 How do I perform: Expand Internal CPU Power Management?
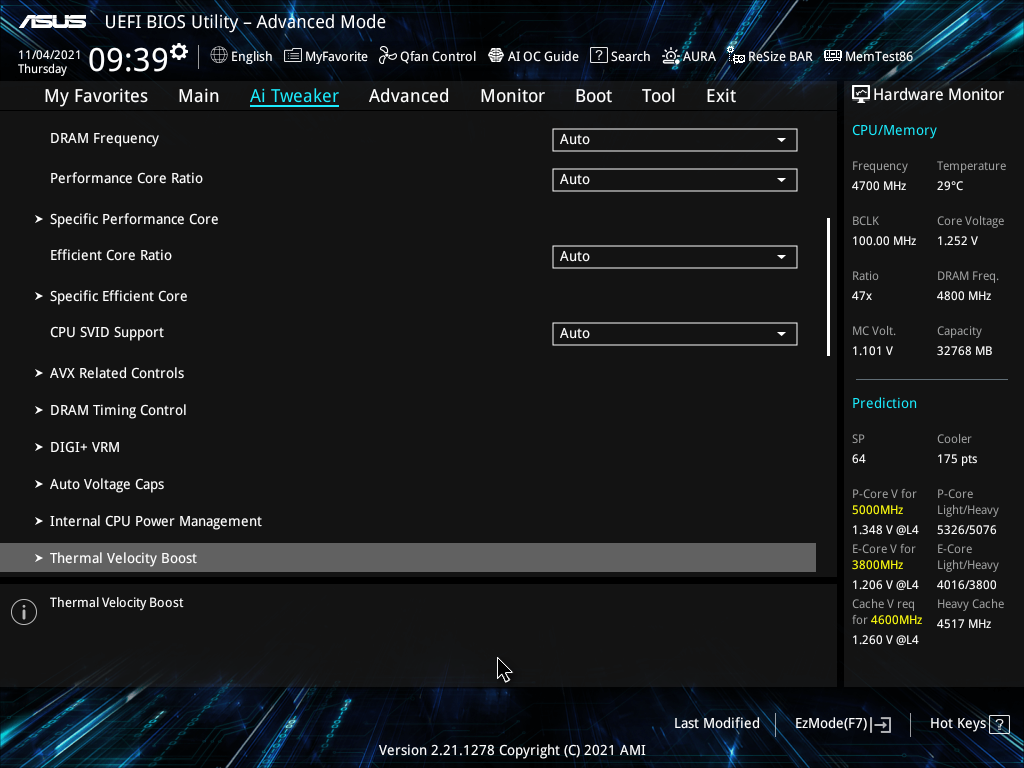[x=155, y=521]
